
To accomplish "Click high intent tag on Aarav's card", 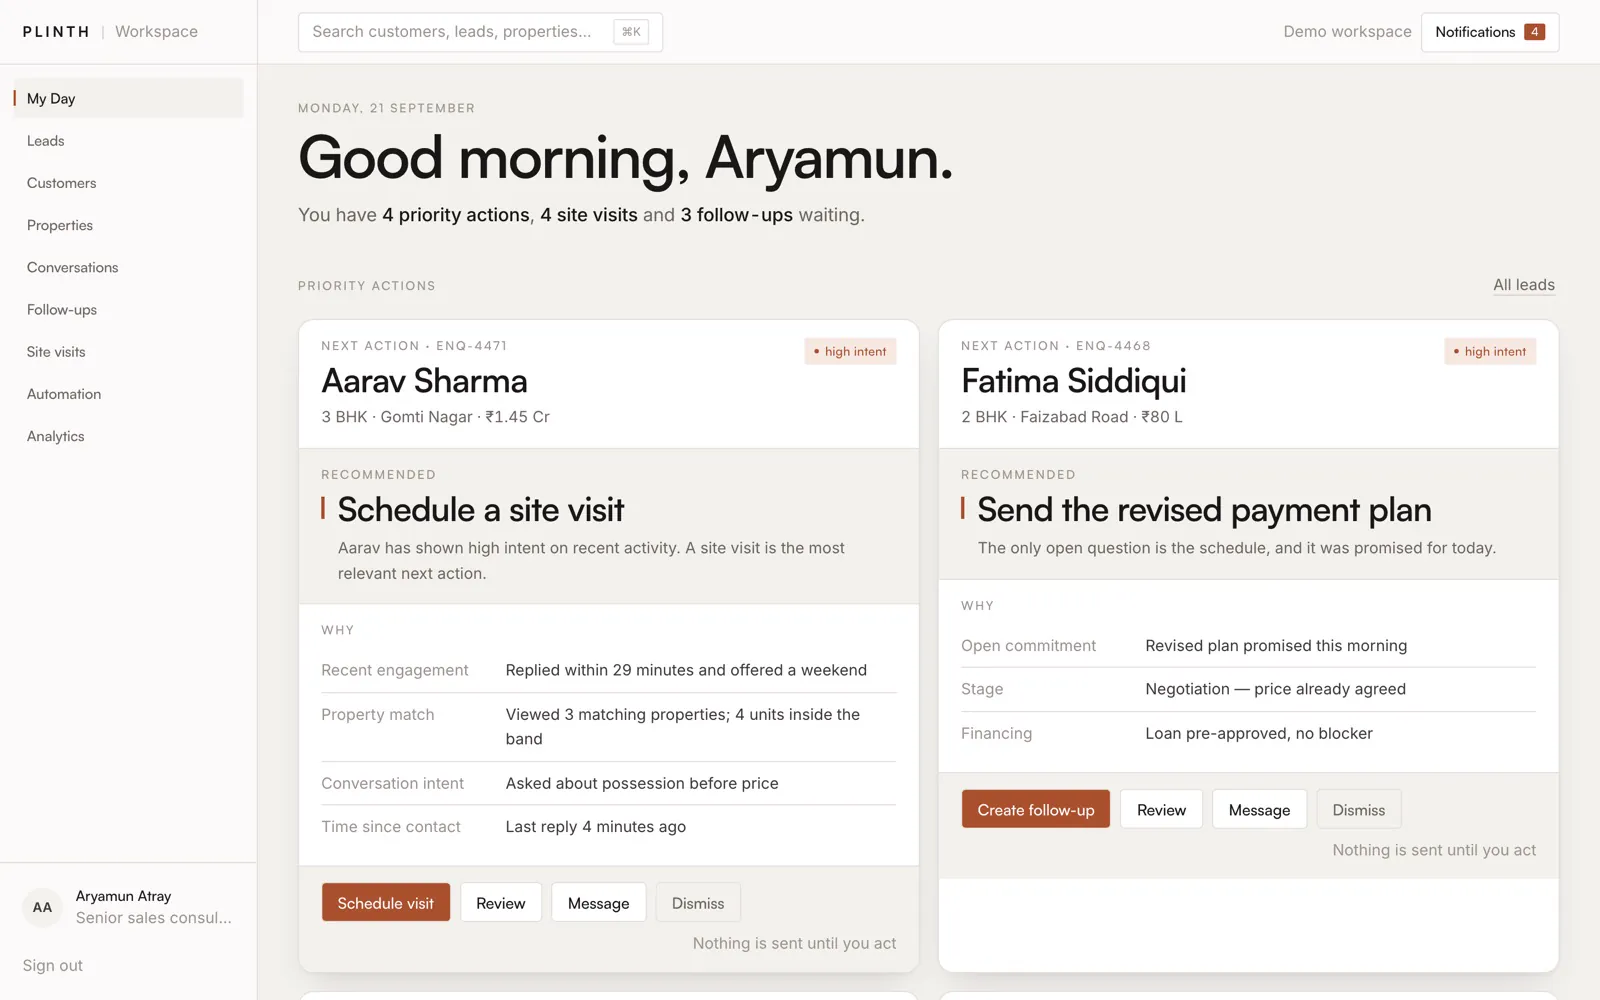I will pyautogui.click(x=850, y=351).
